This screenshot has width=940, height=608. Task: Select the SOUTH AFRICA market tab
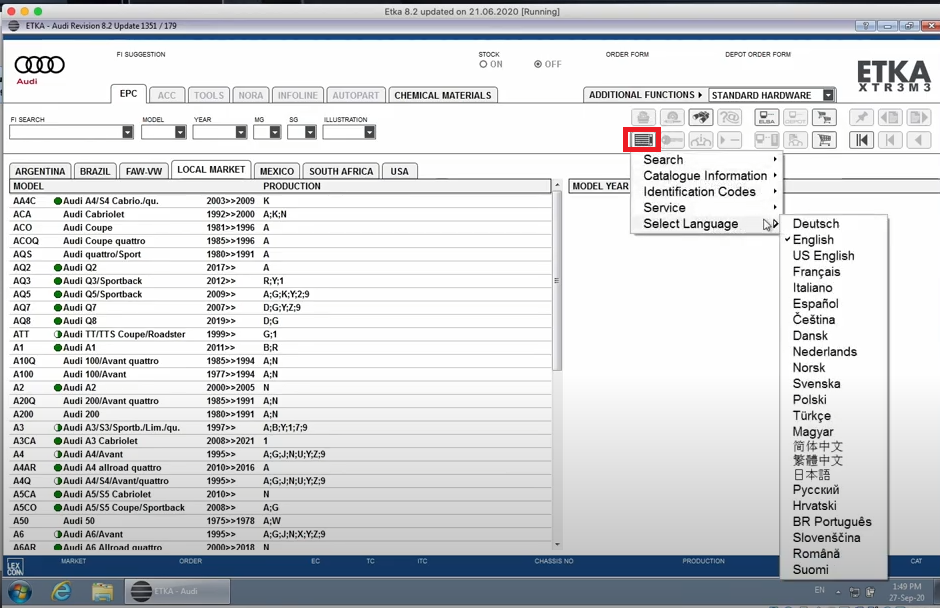pos(341,171)
